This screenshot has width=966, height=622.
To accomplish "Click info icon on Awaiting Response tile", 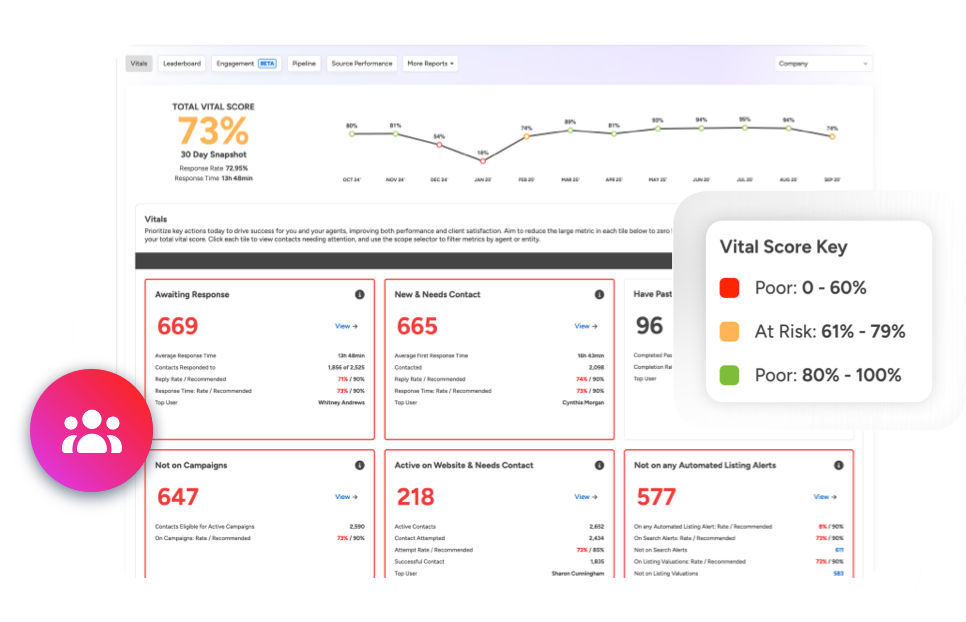I will (359, 295).
